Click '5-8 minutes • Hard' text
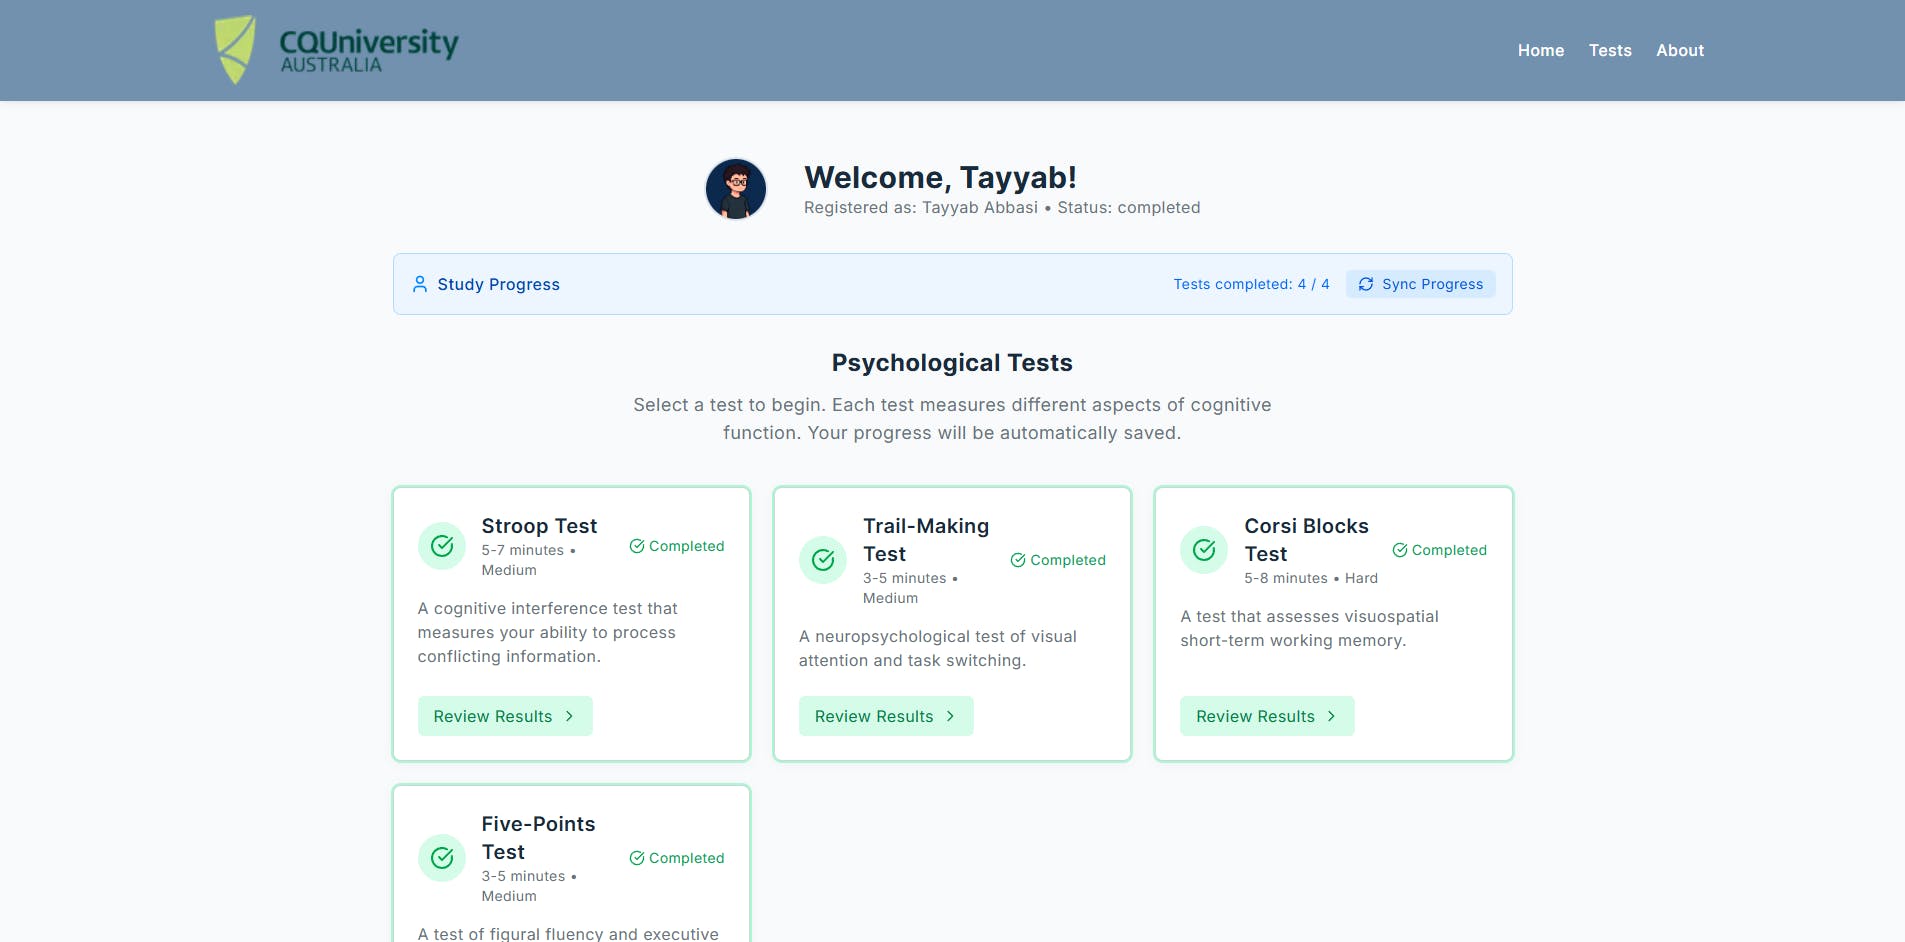The image size is (1905, 942). 1311,578
